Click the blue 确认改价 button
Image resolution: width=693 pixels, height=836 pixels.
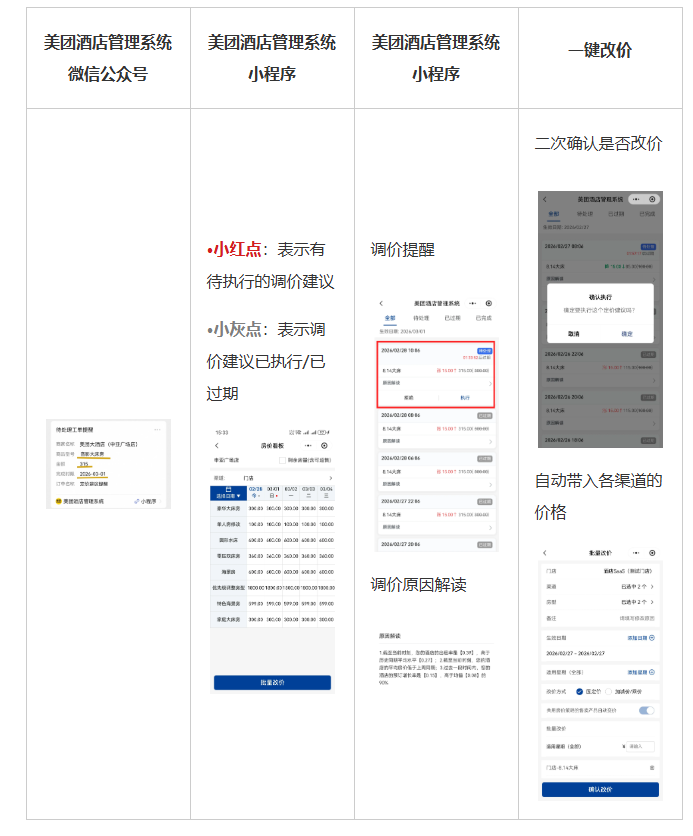click(x=600, y=790)
